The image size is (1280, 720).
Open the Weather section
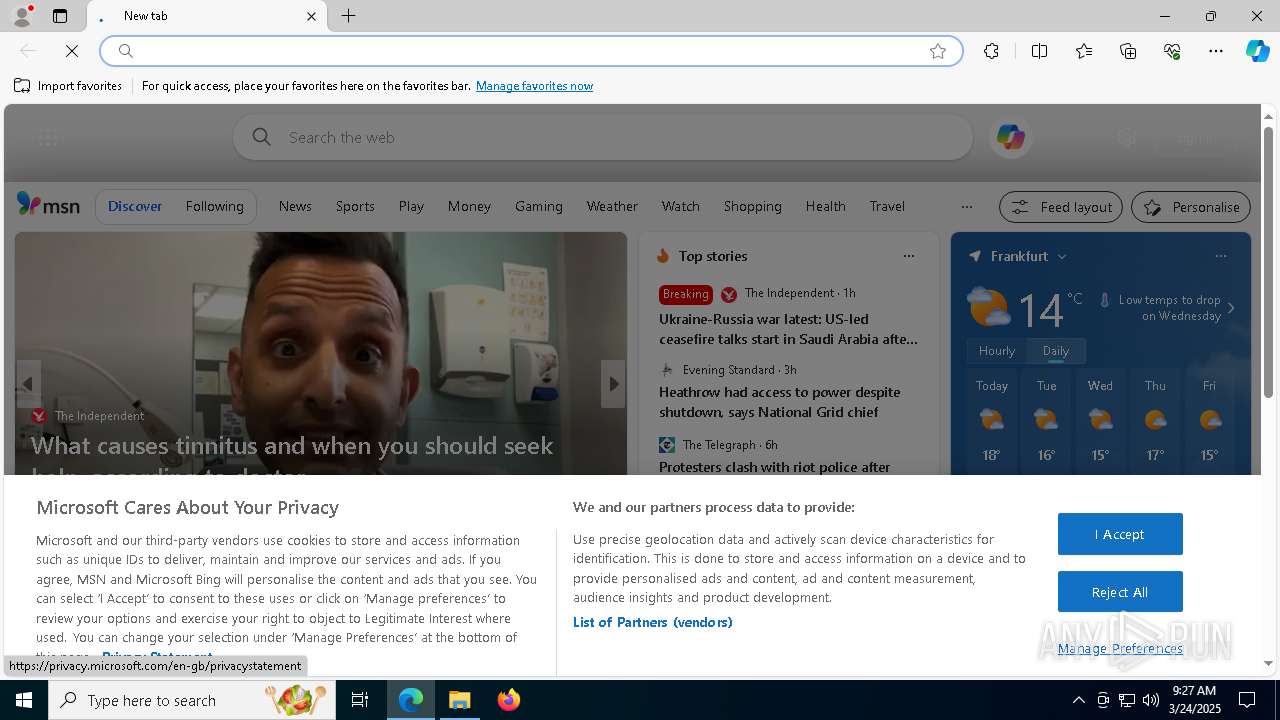[612, 206]
